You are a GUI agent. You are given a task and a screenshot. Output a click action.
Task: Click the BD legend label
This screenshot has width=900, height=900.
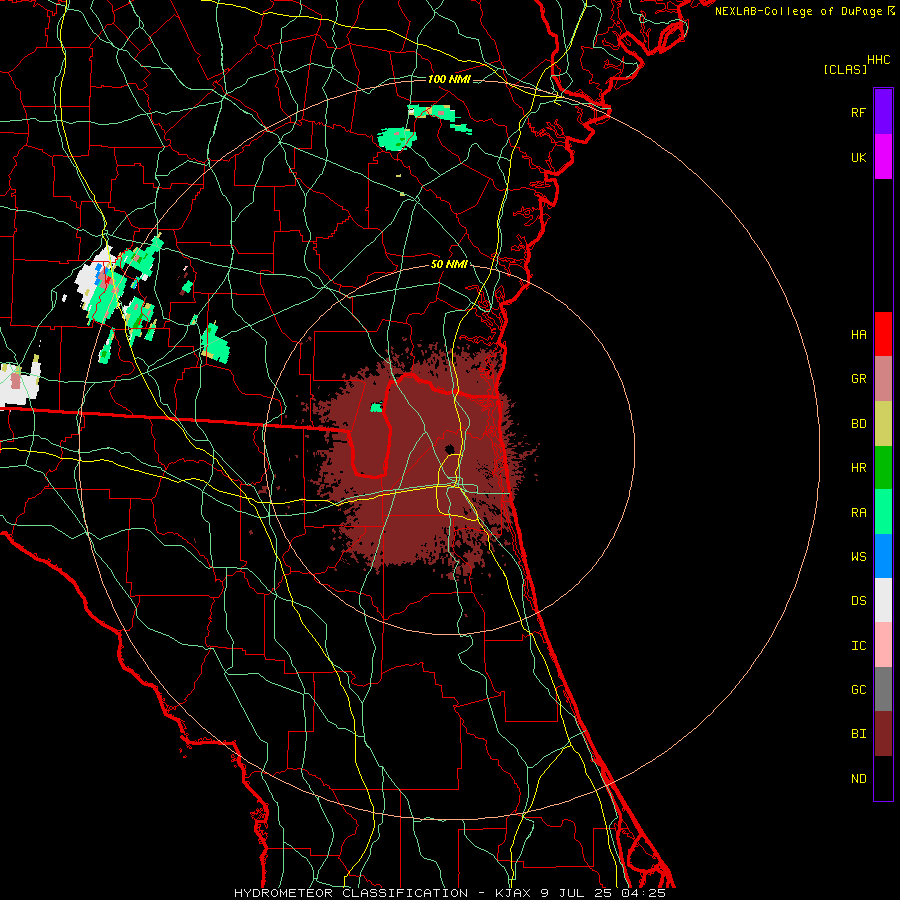click(858, 424)
